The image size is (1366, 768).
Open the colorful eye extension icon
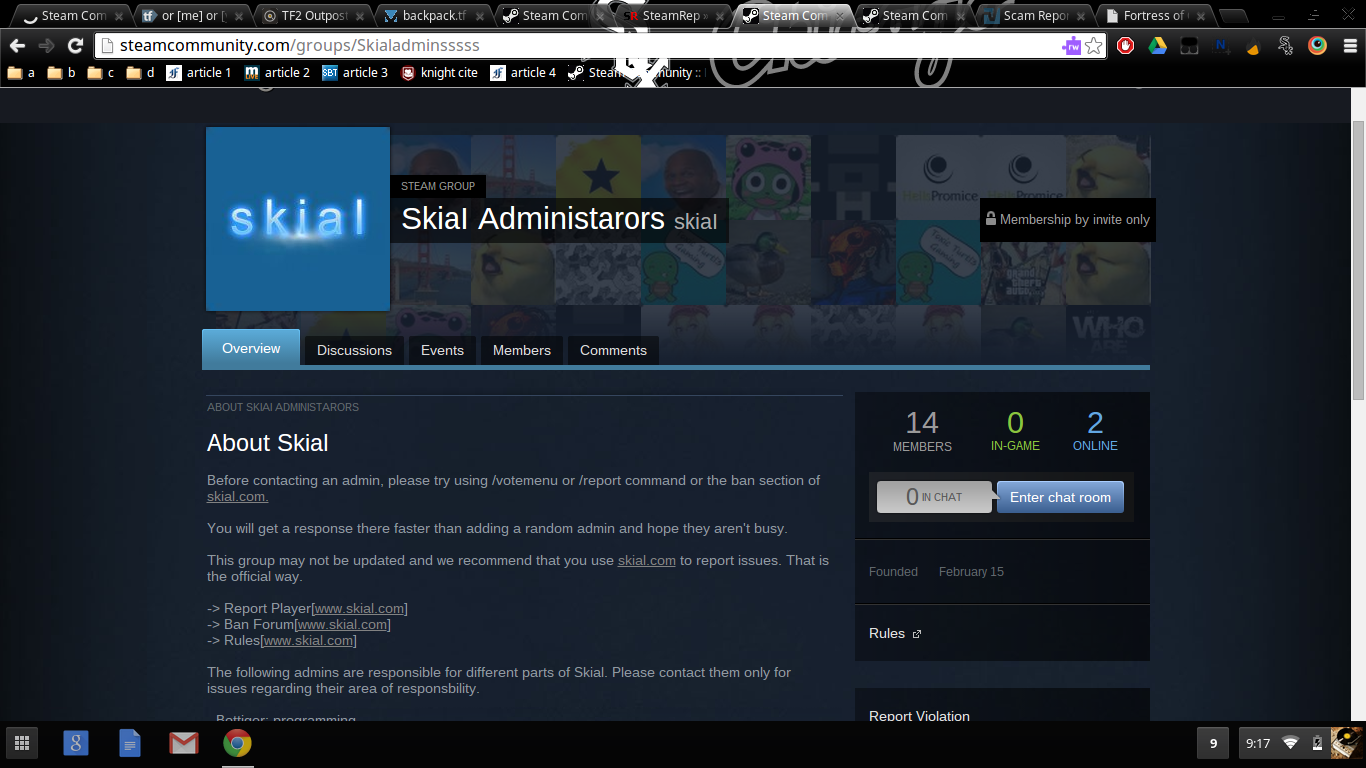click(1317, 45)
